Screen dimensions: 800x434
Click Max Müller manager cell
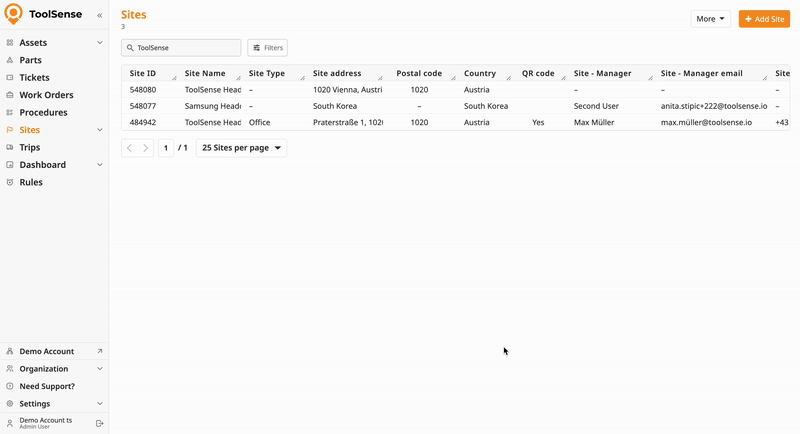click(x=594, y=122)
